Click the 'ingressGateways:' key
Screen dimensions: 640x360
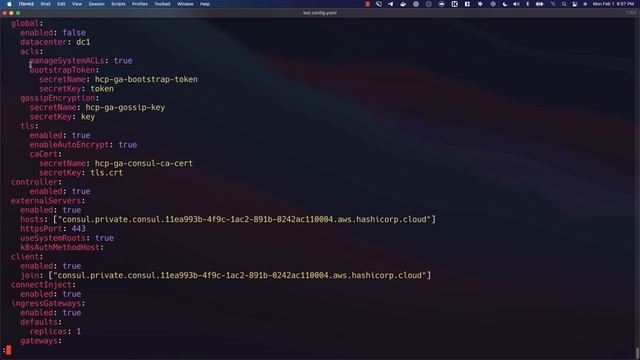(x=48, y=304)
